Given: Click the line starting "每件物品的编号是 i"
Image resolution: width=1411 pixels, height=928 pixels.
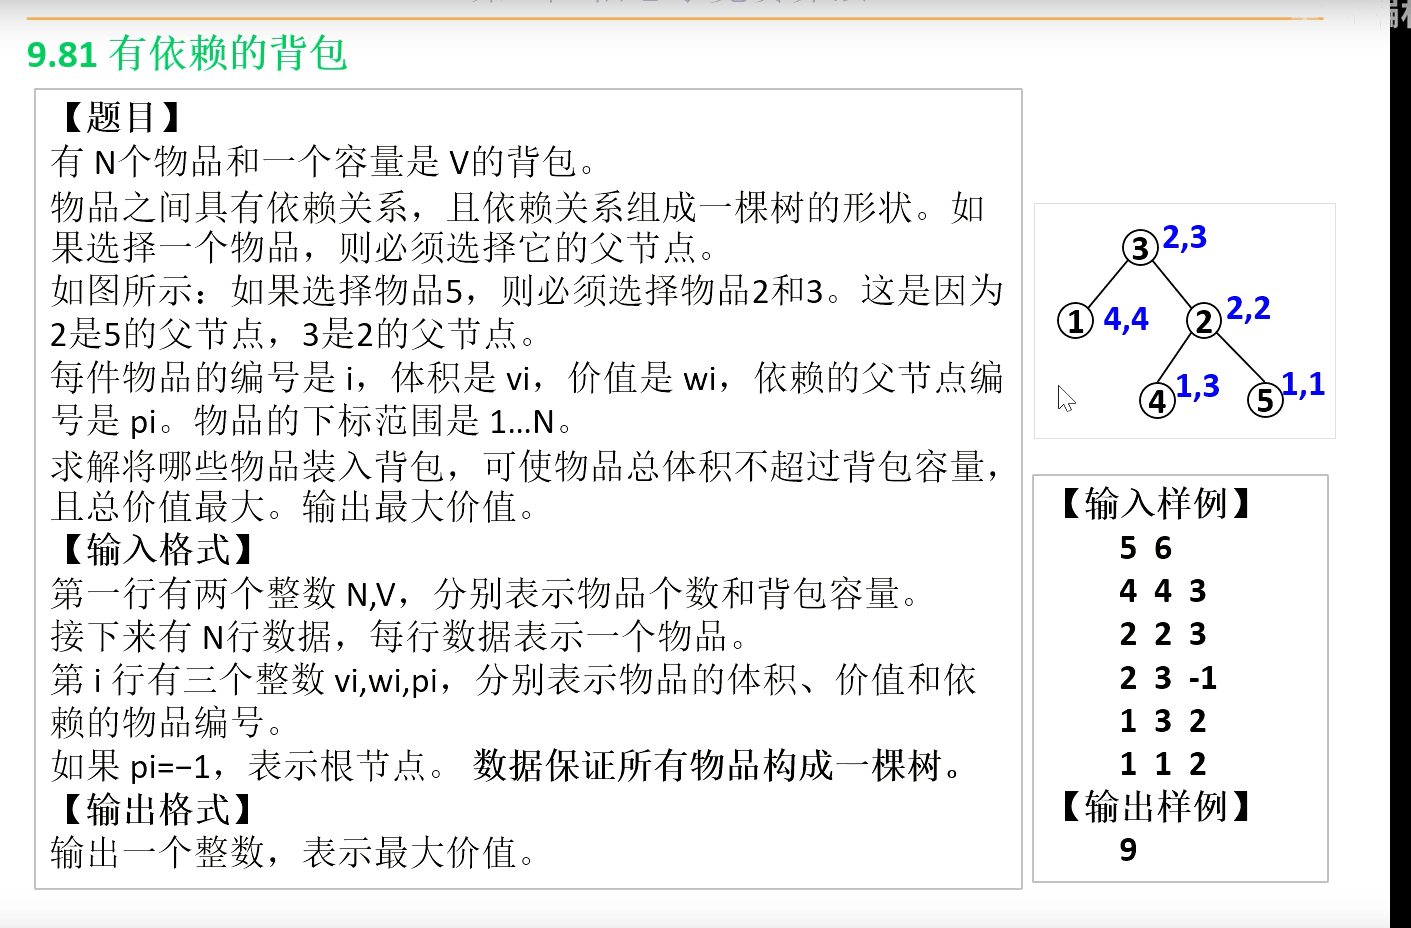Looking at the screenshot, I should click(x=527, y=378).
